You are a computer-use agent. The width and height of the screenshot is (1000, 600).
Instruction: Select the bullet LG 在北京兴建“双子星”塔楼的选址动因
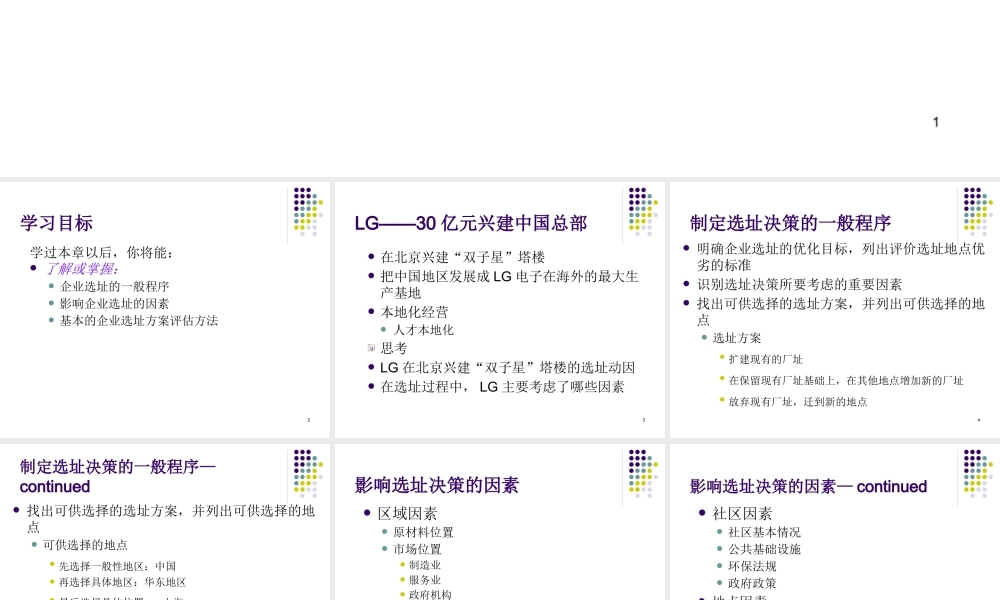pyautogui.click(x=507, y=368)
